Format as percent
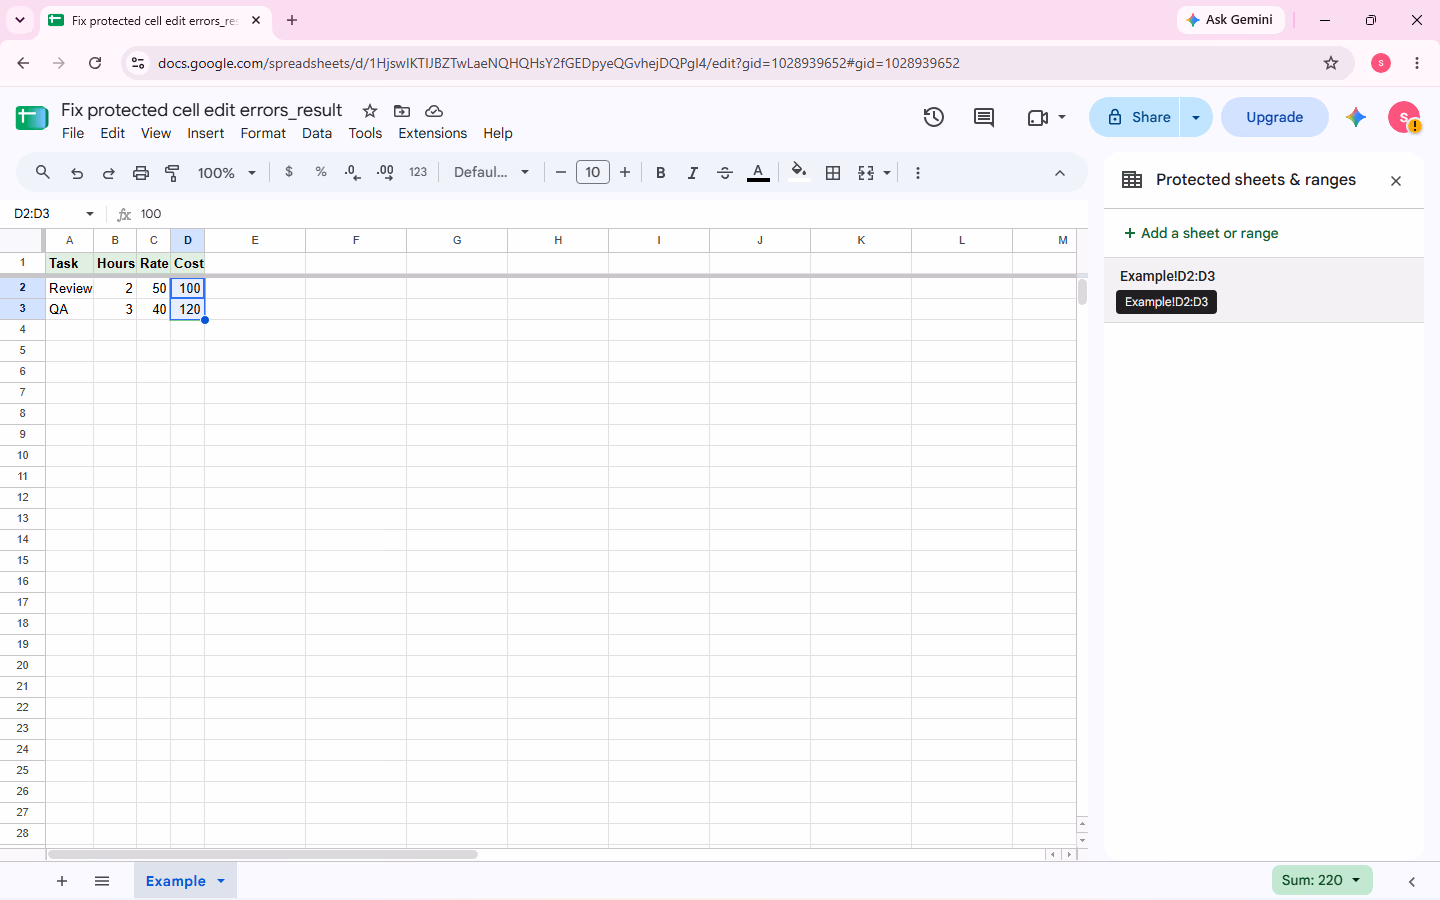 [321, 172]
